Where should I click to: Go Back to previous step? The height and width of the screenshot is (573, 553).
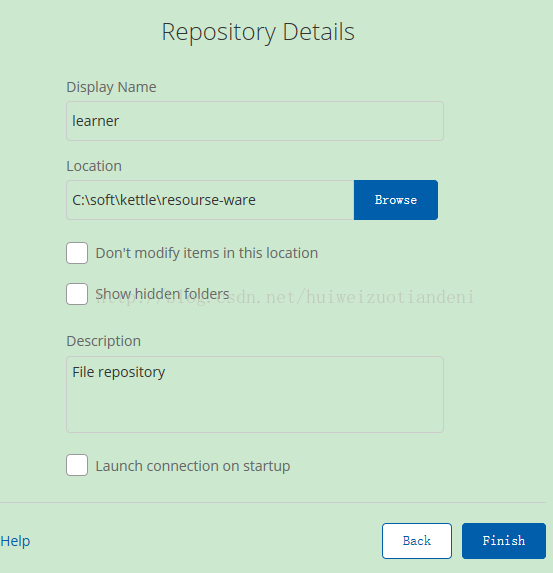[x=417, y=541]
